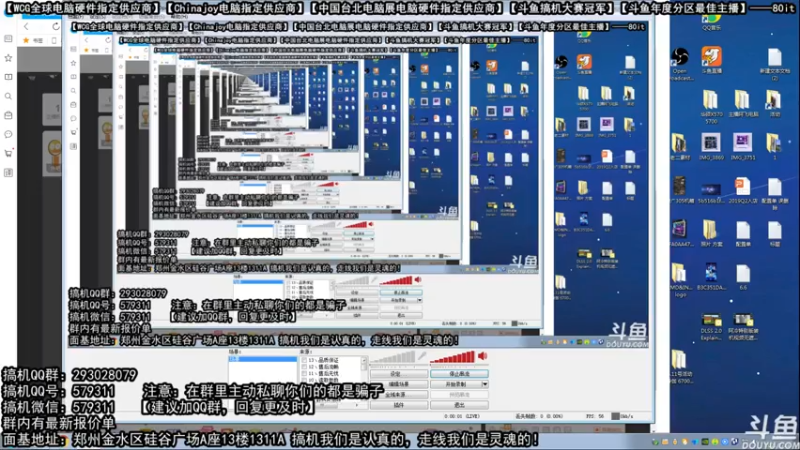Click the Settings button in OBS
This screenshot has width=800, height=450.
(x=398, y=374)
